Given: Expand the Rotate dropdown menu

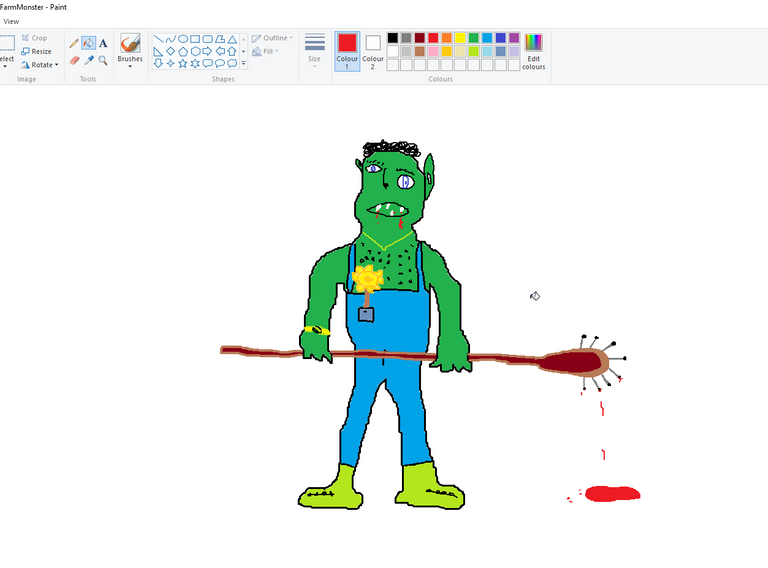Looking at the screenshot, I should [43, 65].
